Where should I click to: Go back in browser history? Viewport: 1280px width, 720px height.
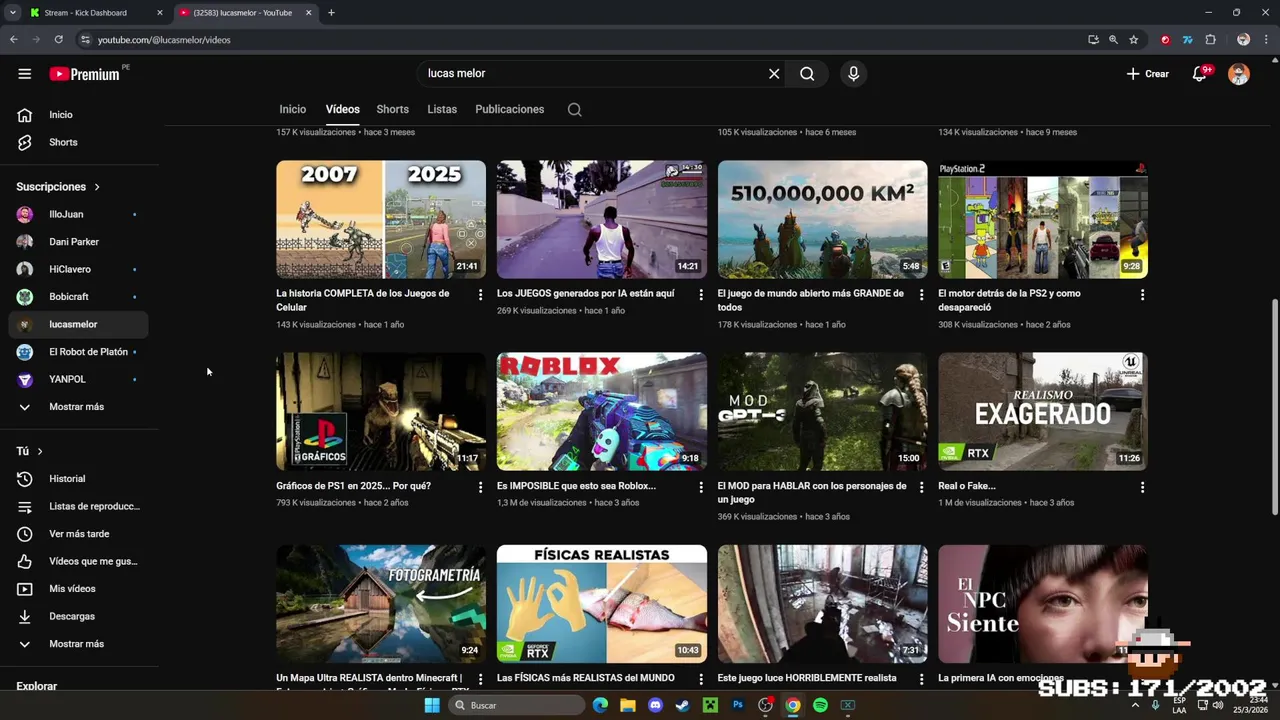(x=14, y=40)
